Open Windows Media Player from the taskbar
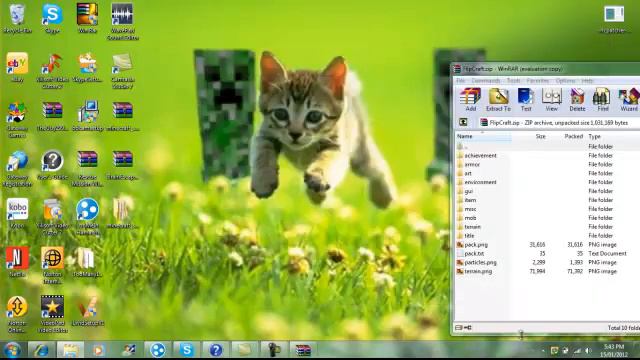 98,350
